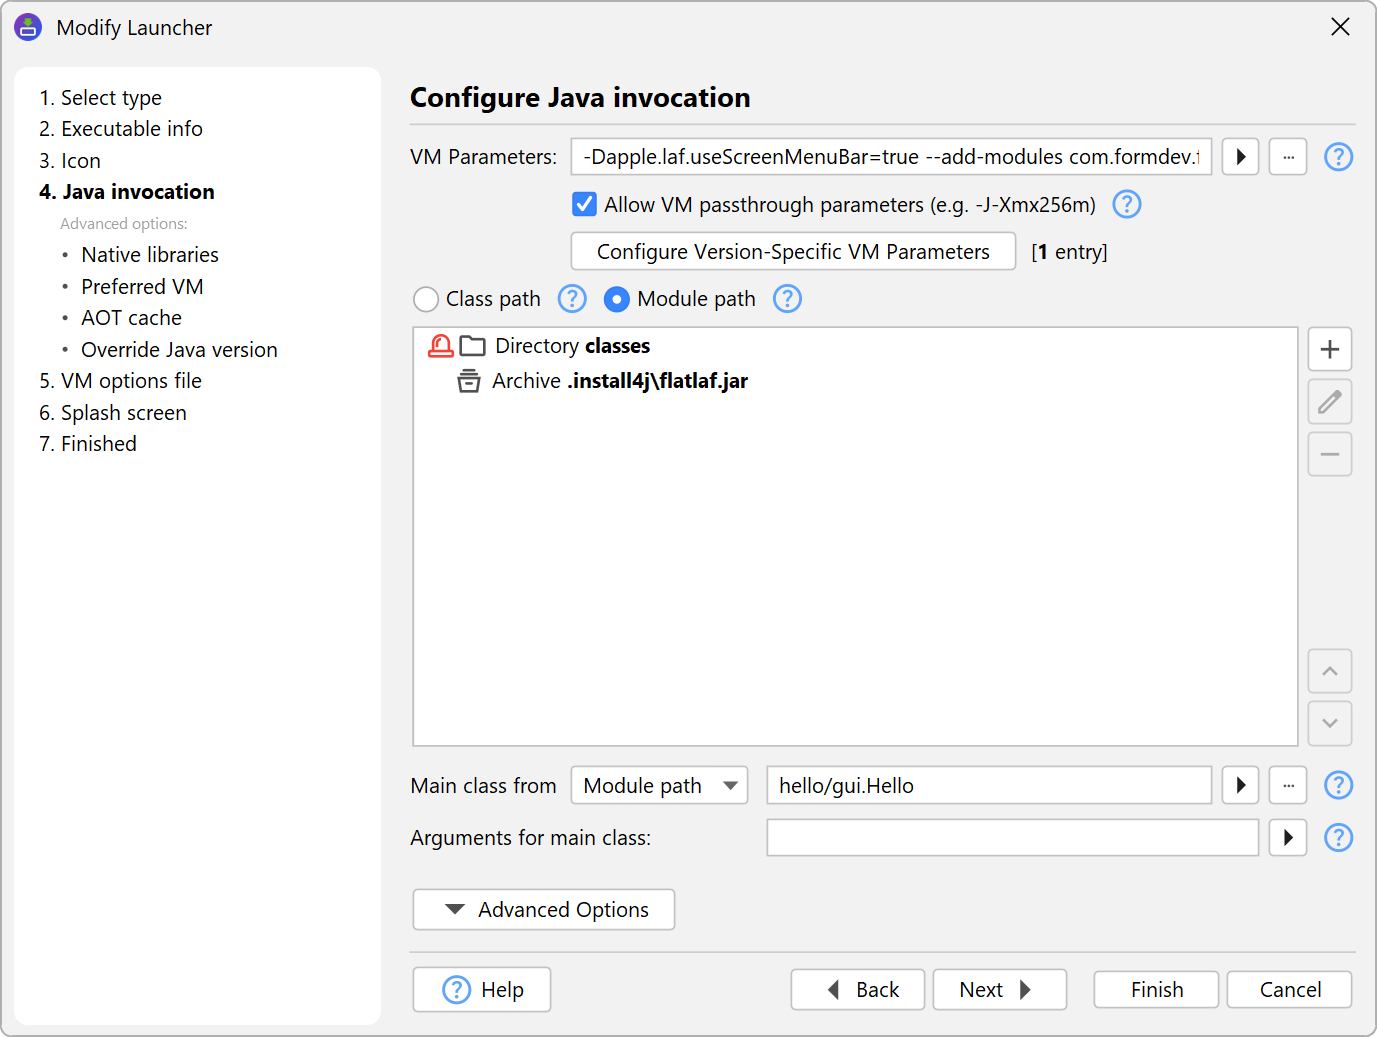Viewport: 1377px width, 1037px height.
Task: Move module path entry down
Action: [x=1330, y=723]
